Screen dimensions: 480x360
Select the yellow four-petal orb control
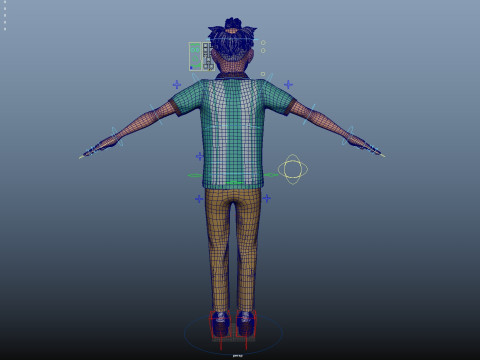click(293, 169)
